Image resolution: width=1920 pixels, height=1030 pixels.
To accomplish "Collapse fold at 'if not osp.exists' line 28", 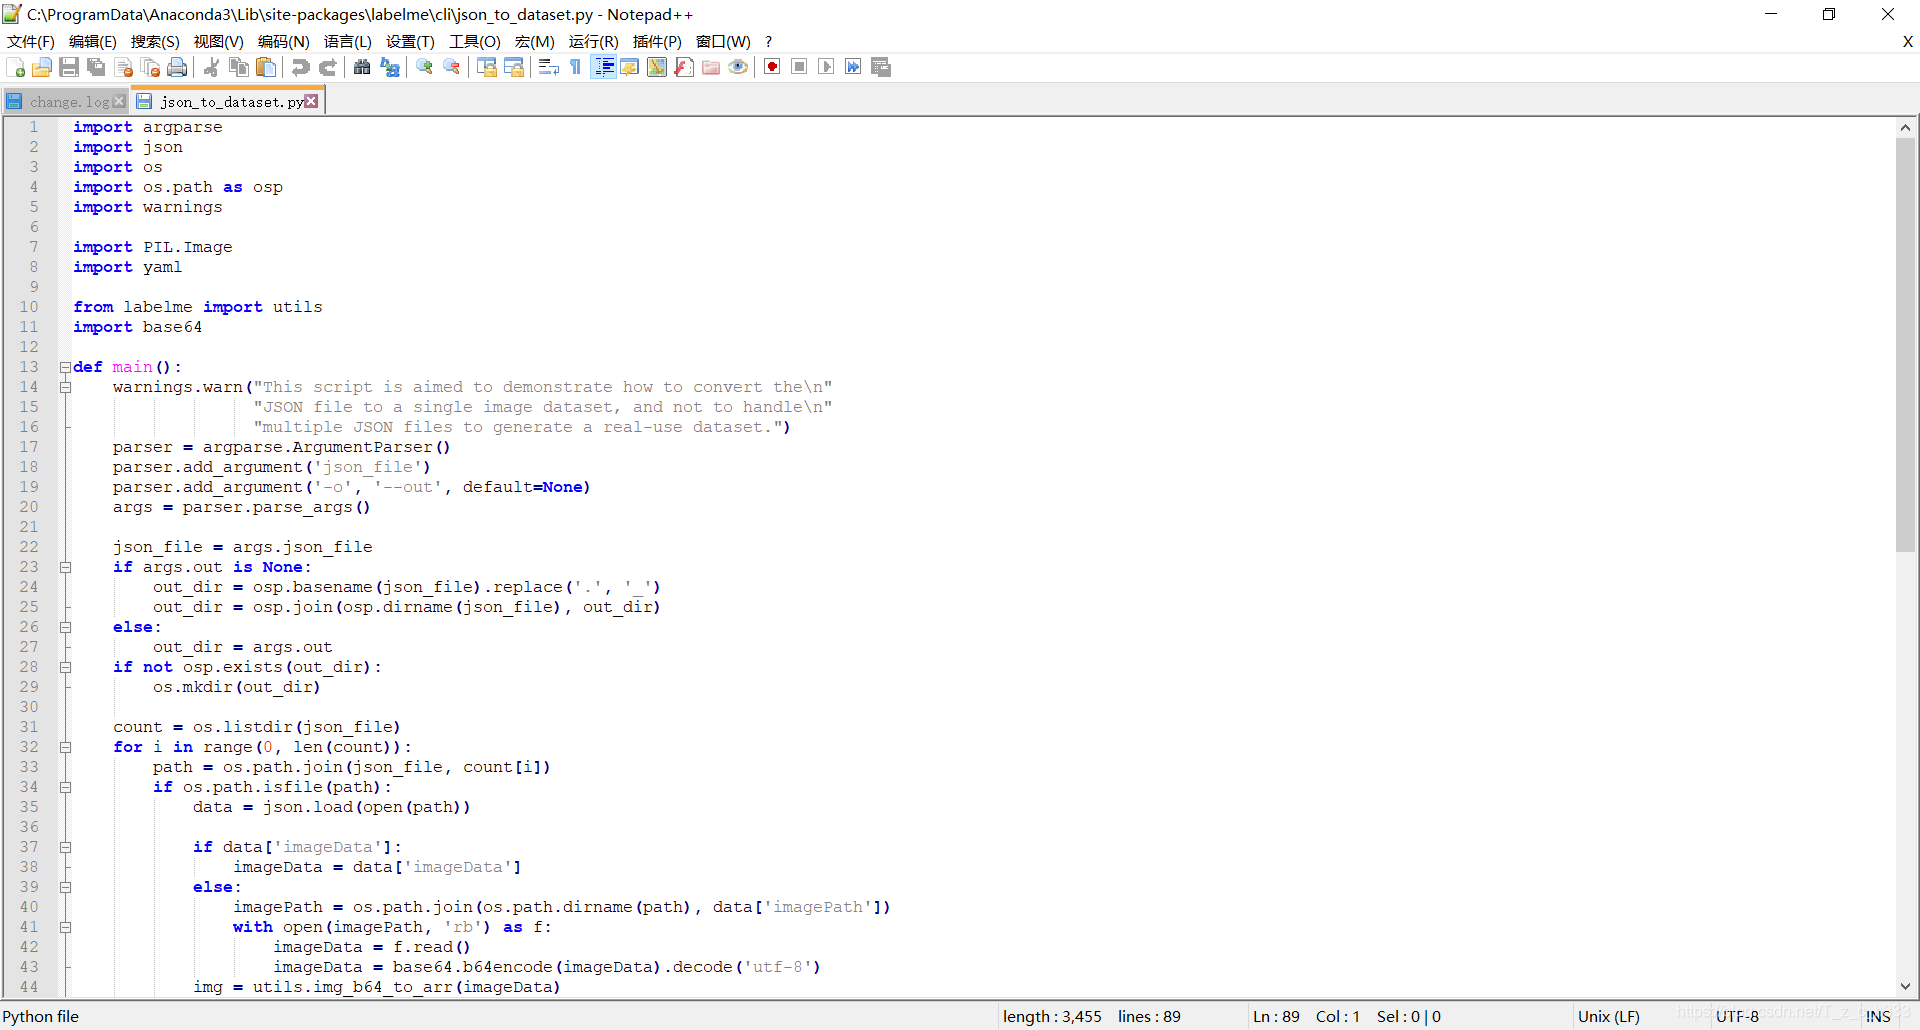I will 65,667.
